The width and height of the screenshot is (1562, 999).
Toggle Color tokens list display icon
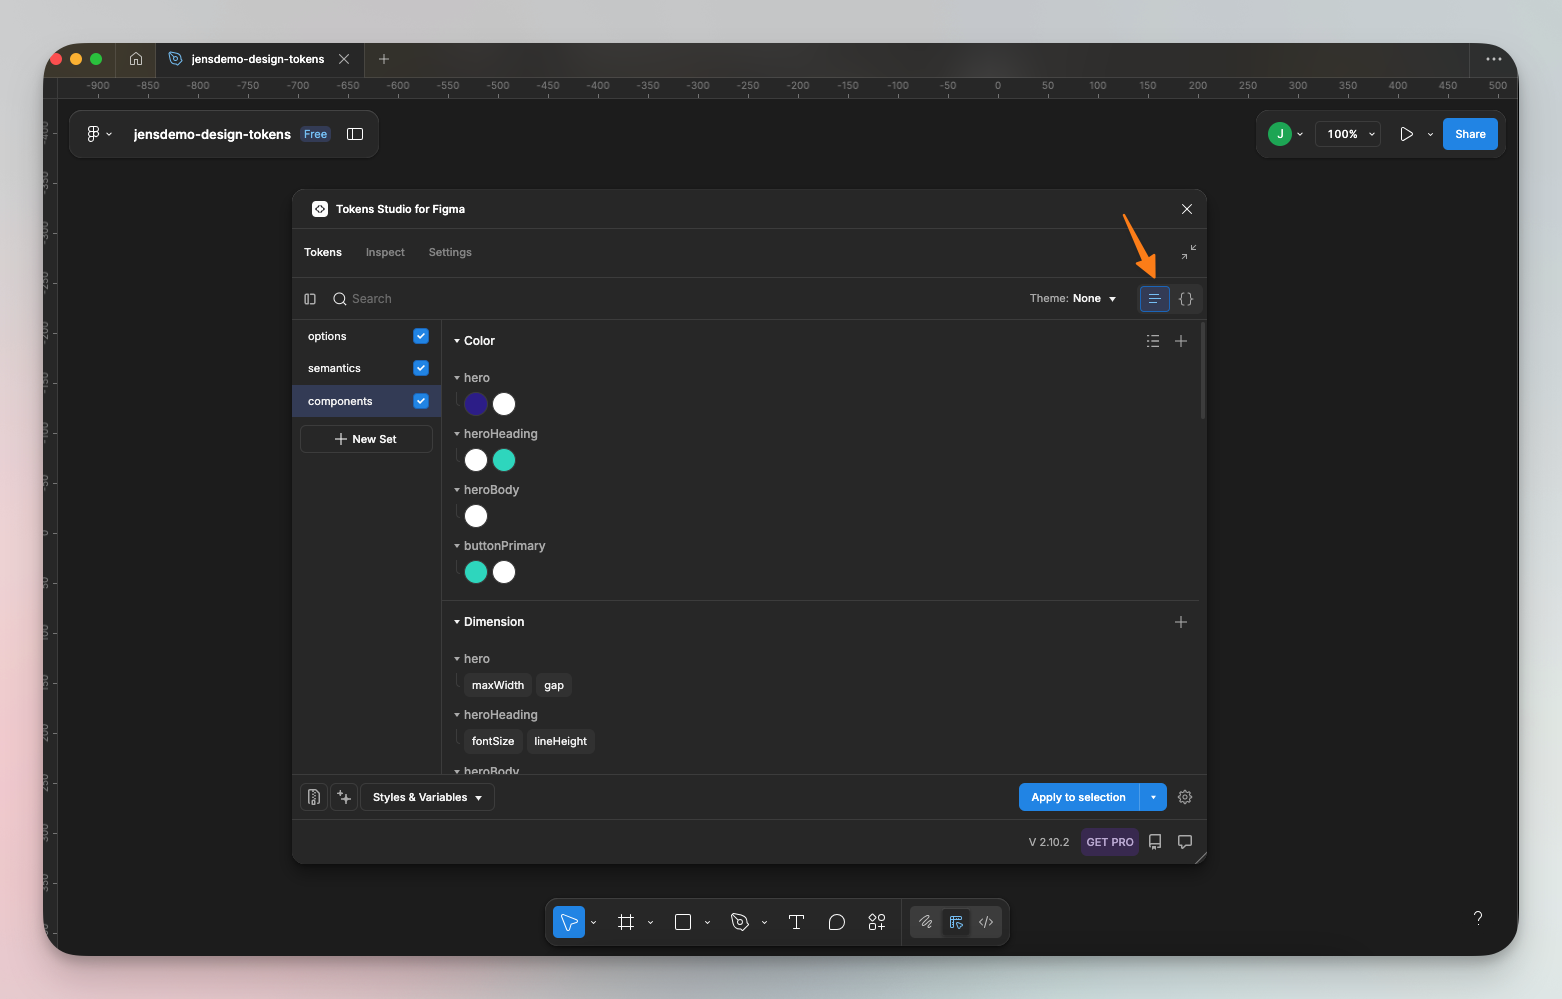tap(1153, 341)
